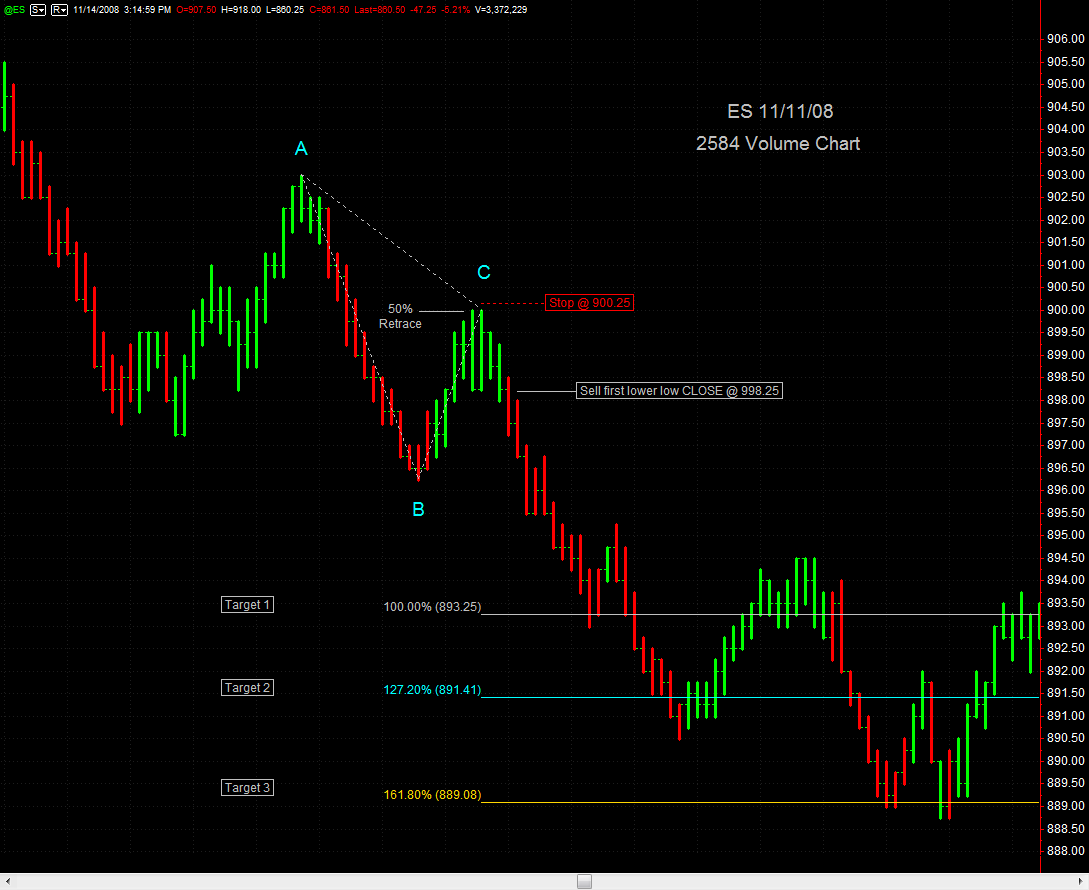Select the Target 1 label box

coord(247,604)
